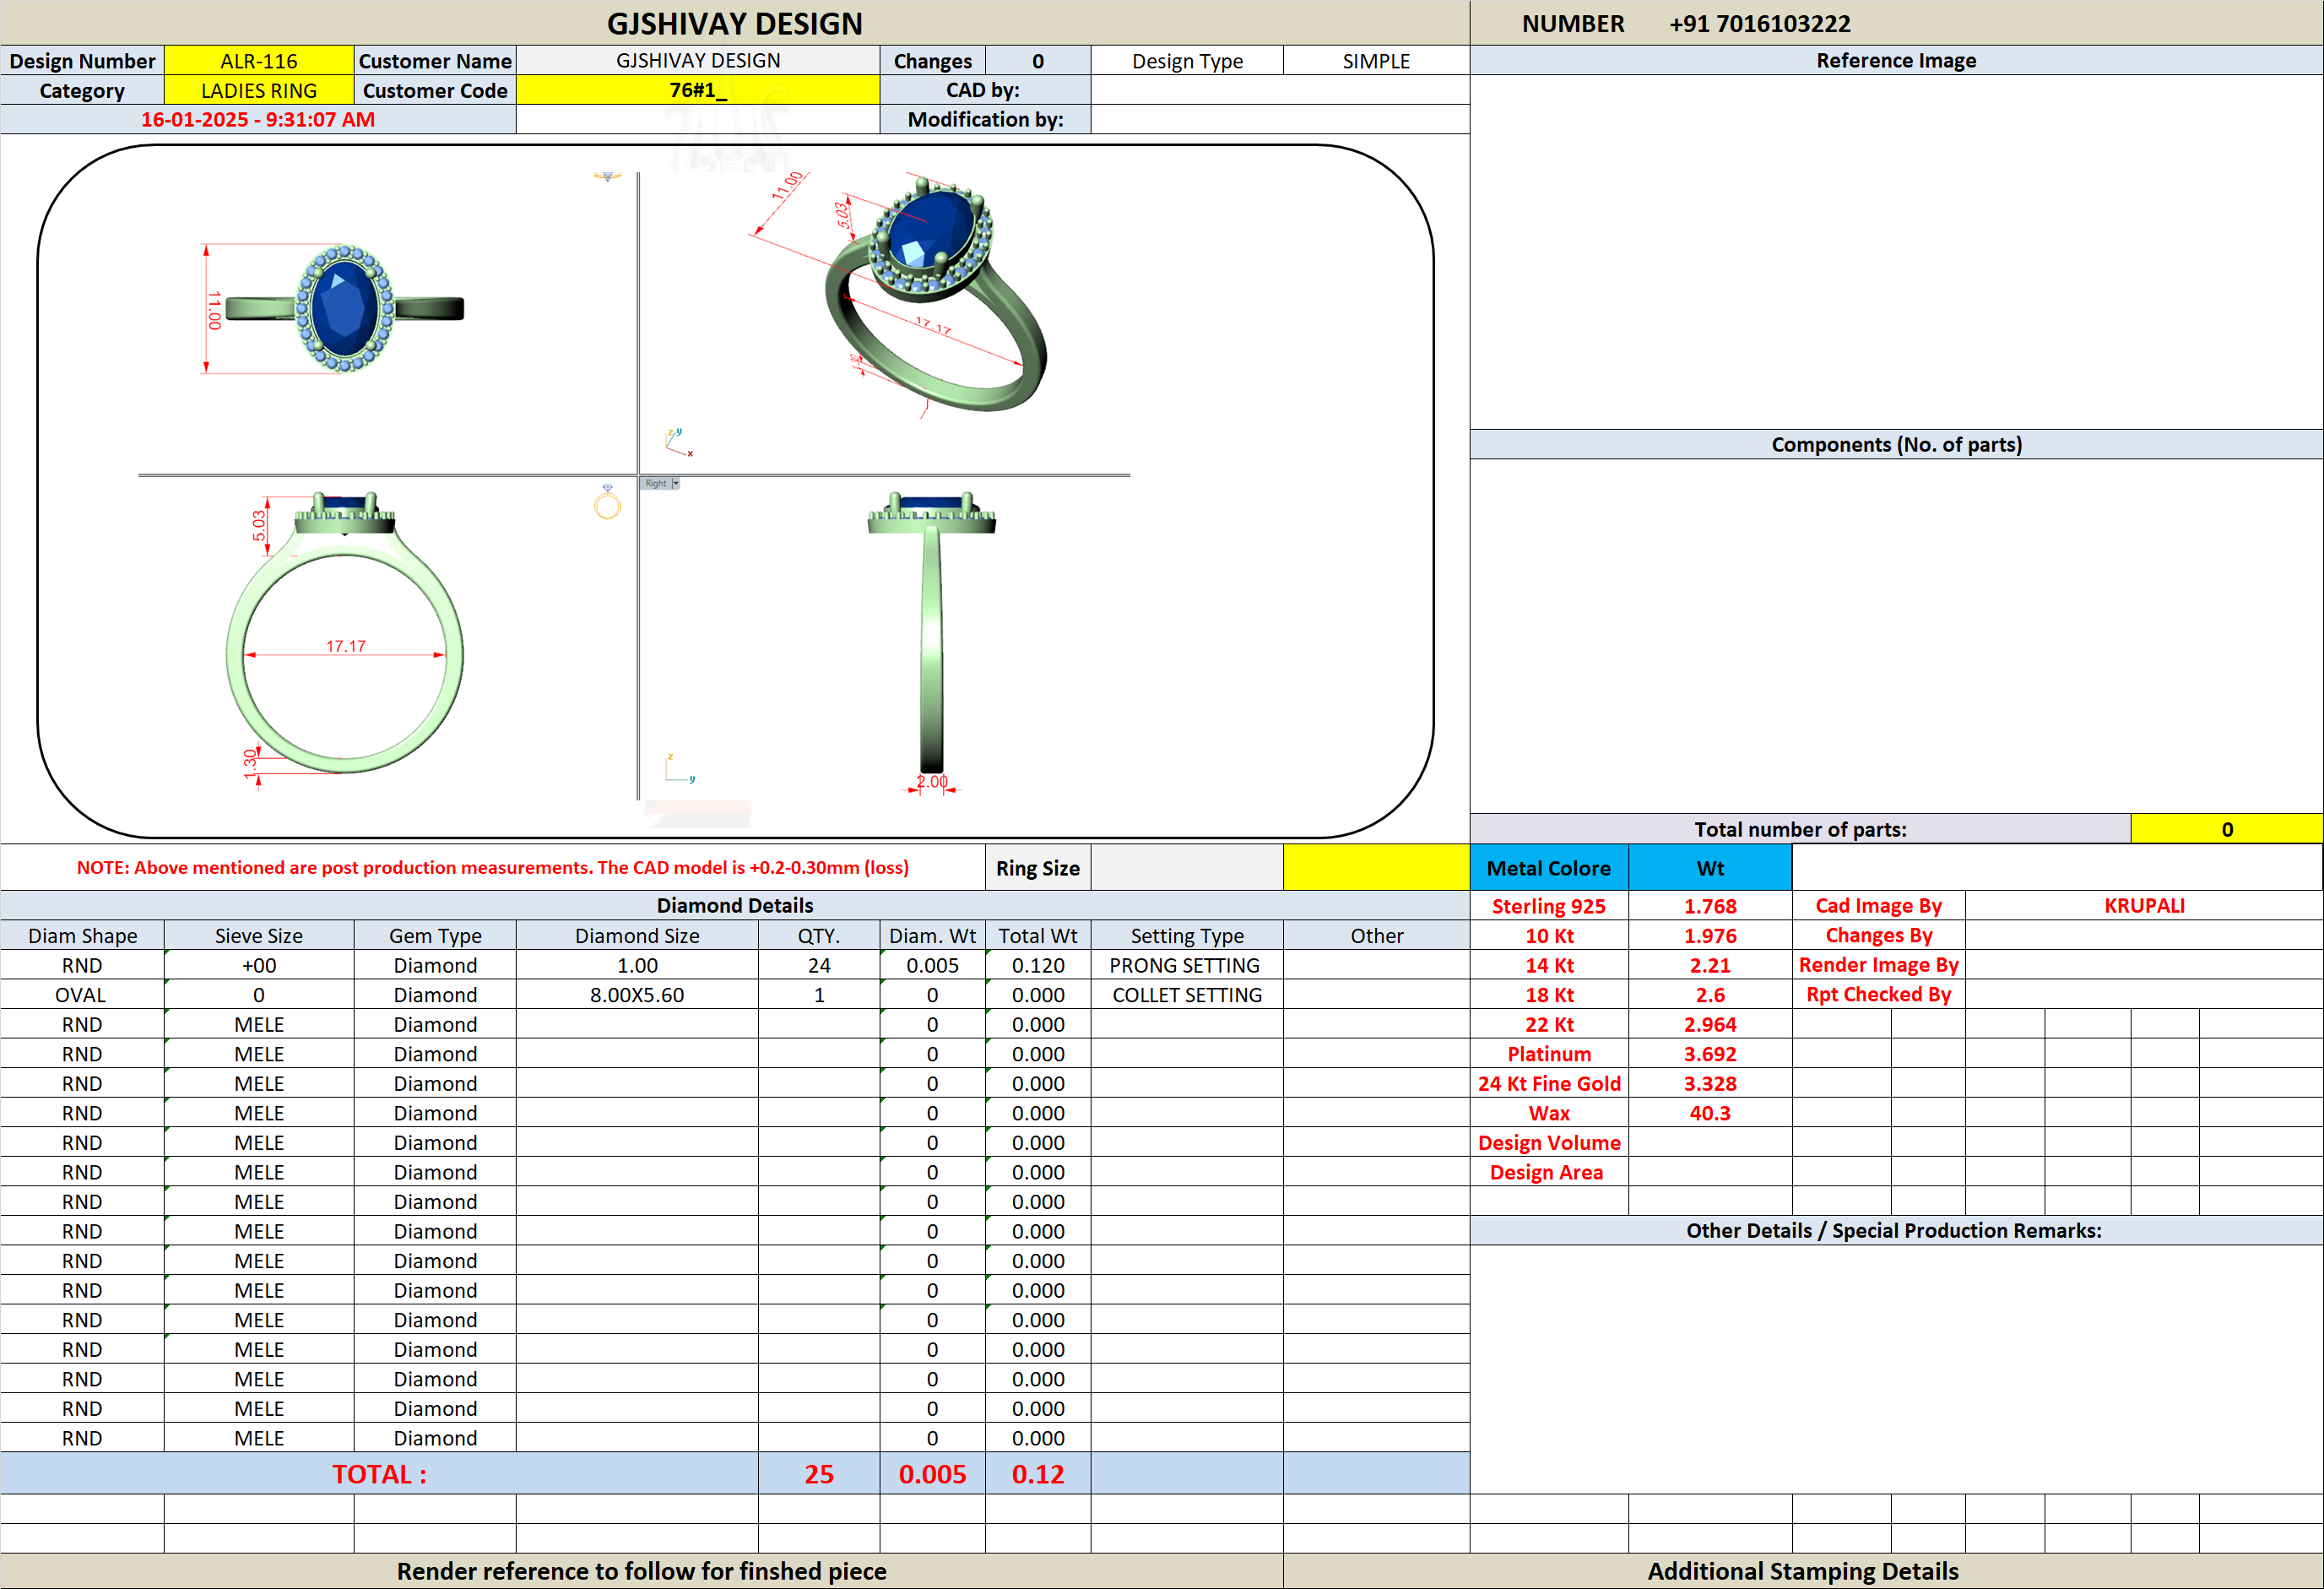Select the 10 Kt weight 1.976
The width and height of the screenshot is (2324, 1589).
(x=1710, y=935)
